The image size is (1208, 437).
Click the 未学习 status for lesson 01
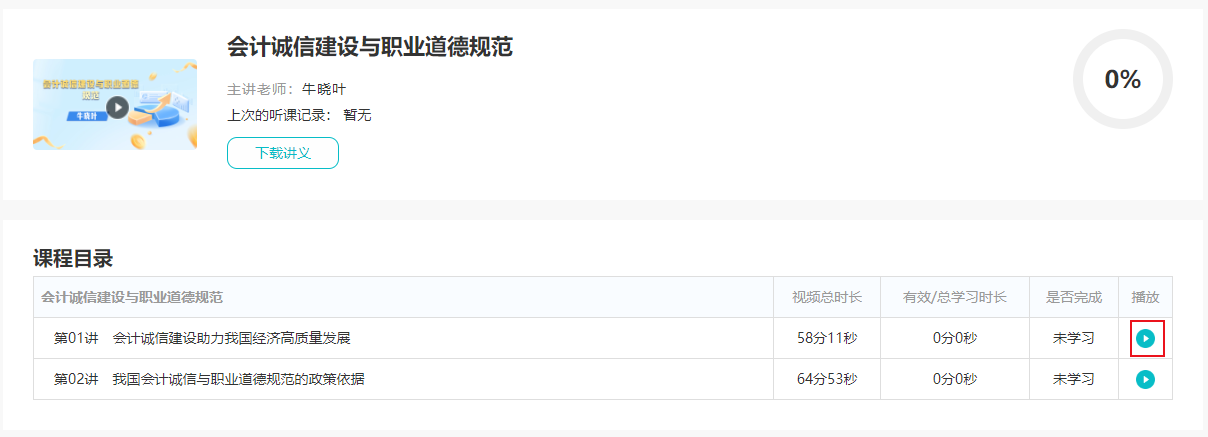[x=1074, y=339]
